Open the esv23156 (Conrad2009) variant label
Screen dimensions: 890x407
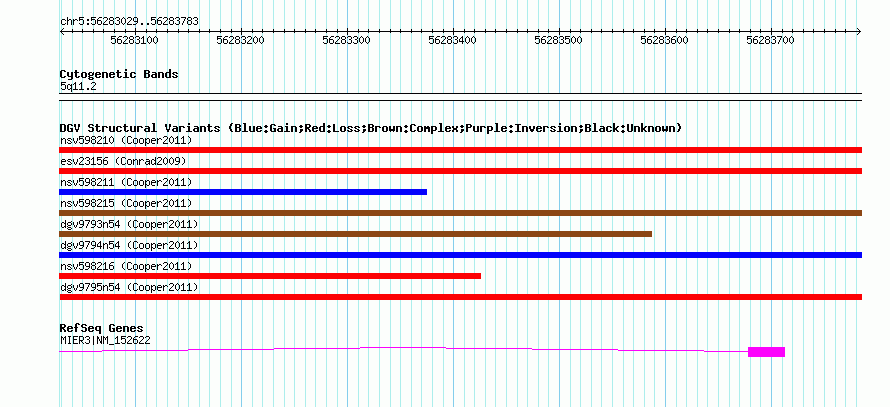pos(123,161)
